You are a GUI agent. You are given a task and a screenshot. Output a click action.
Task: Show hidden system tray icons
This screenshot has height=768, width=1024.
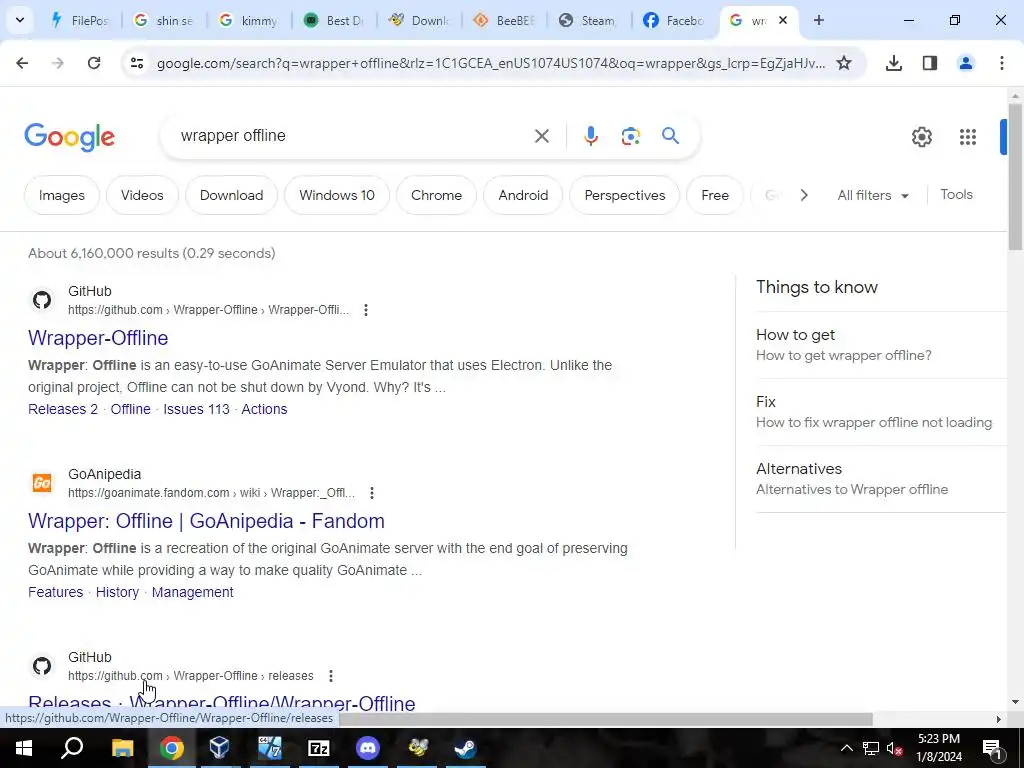[846, 748]
